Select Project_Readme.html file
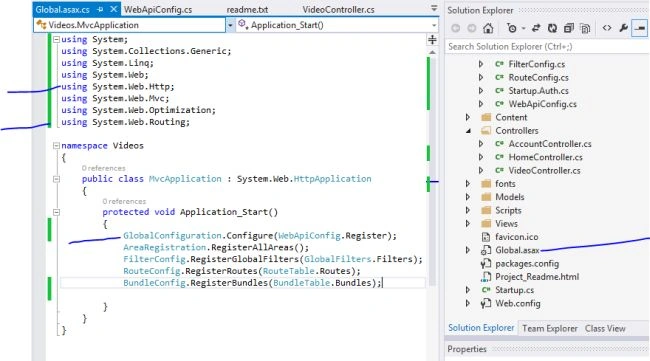 click(x=537, y=276)
